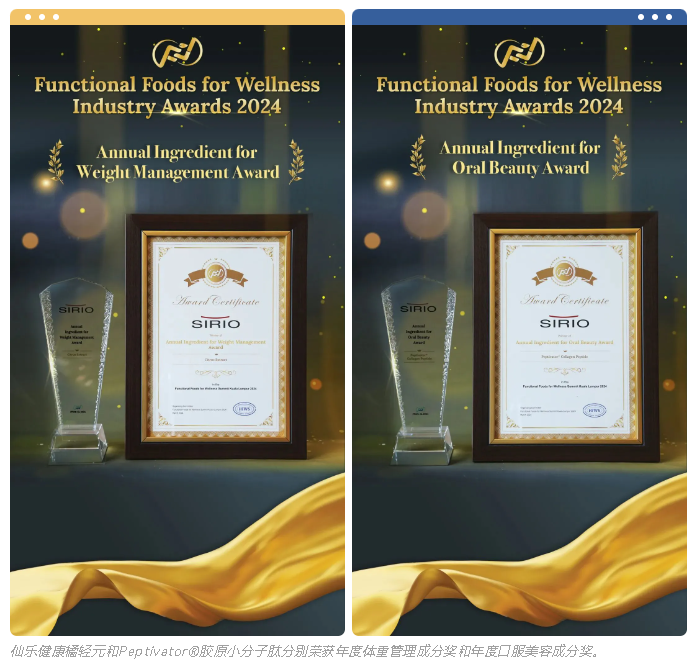Image resolution: width=694 pixels, height=661 pixels.
Task: Click the framed certificate in the Weight Management poster
Action: point(216,336)
